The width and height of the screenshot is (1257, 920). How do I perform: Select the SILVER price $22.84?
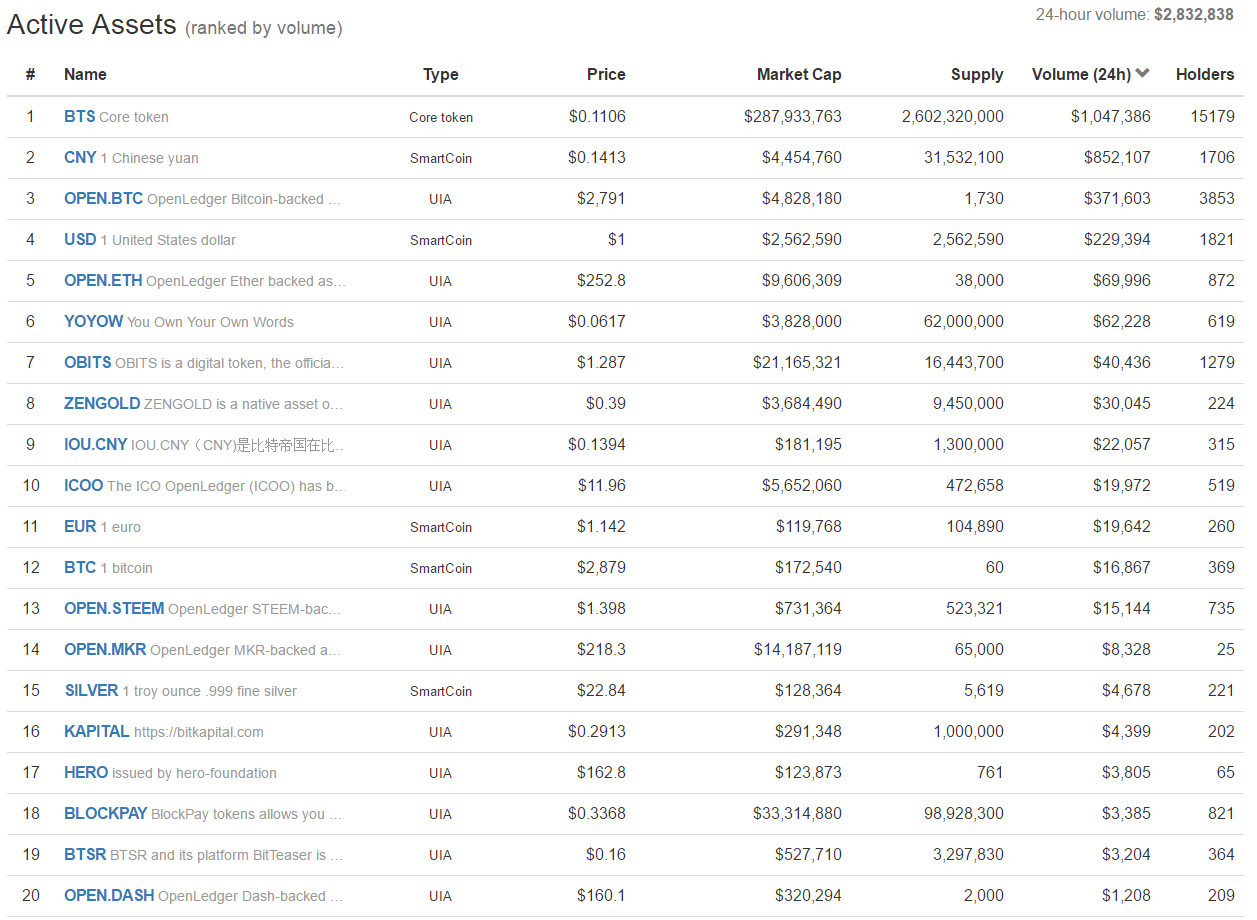point(601,691)
